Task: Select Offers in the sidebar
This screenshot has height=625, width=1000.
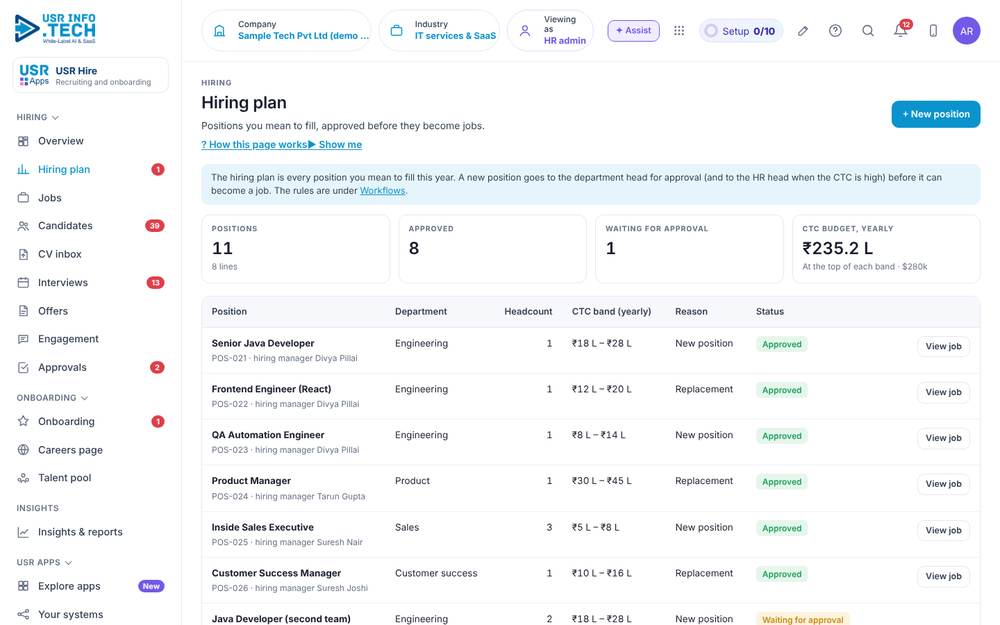Action: (91, 311)
